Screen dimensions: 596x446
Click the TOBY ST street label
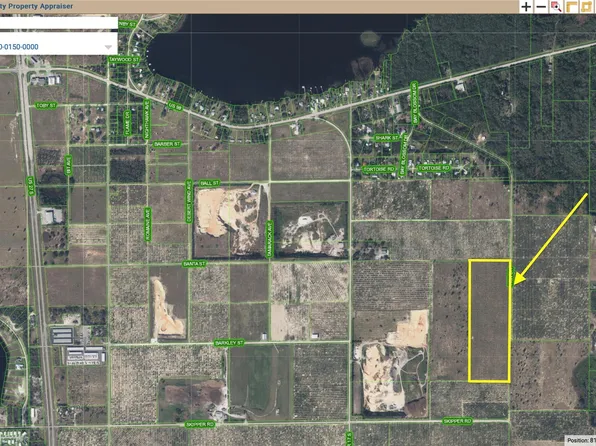pyautogui.click(x=46, y=105)
